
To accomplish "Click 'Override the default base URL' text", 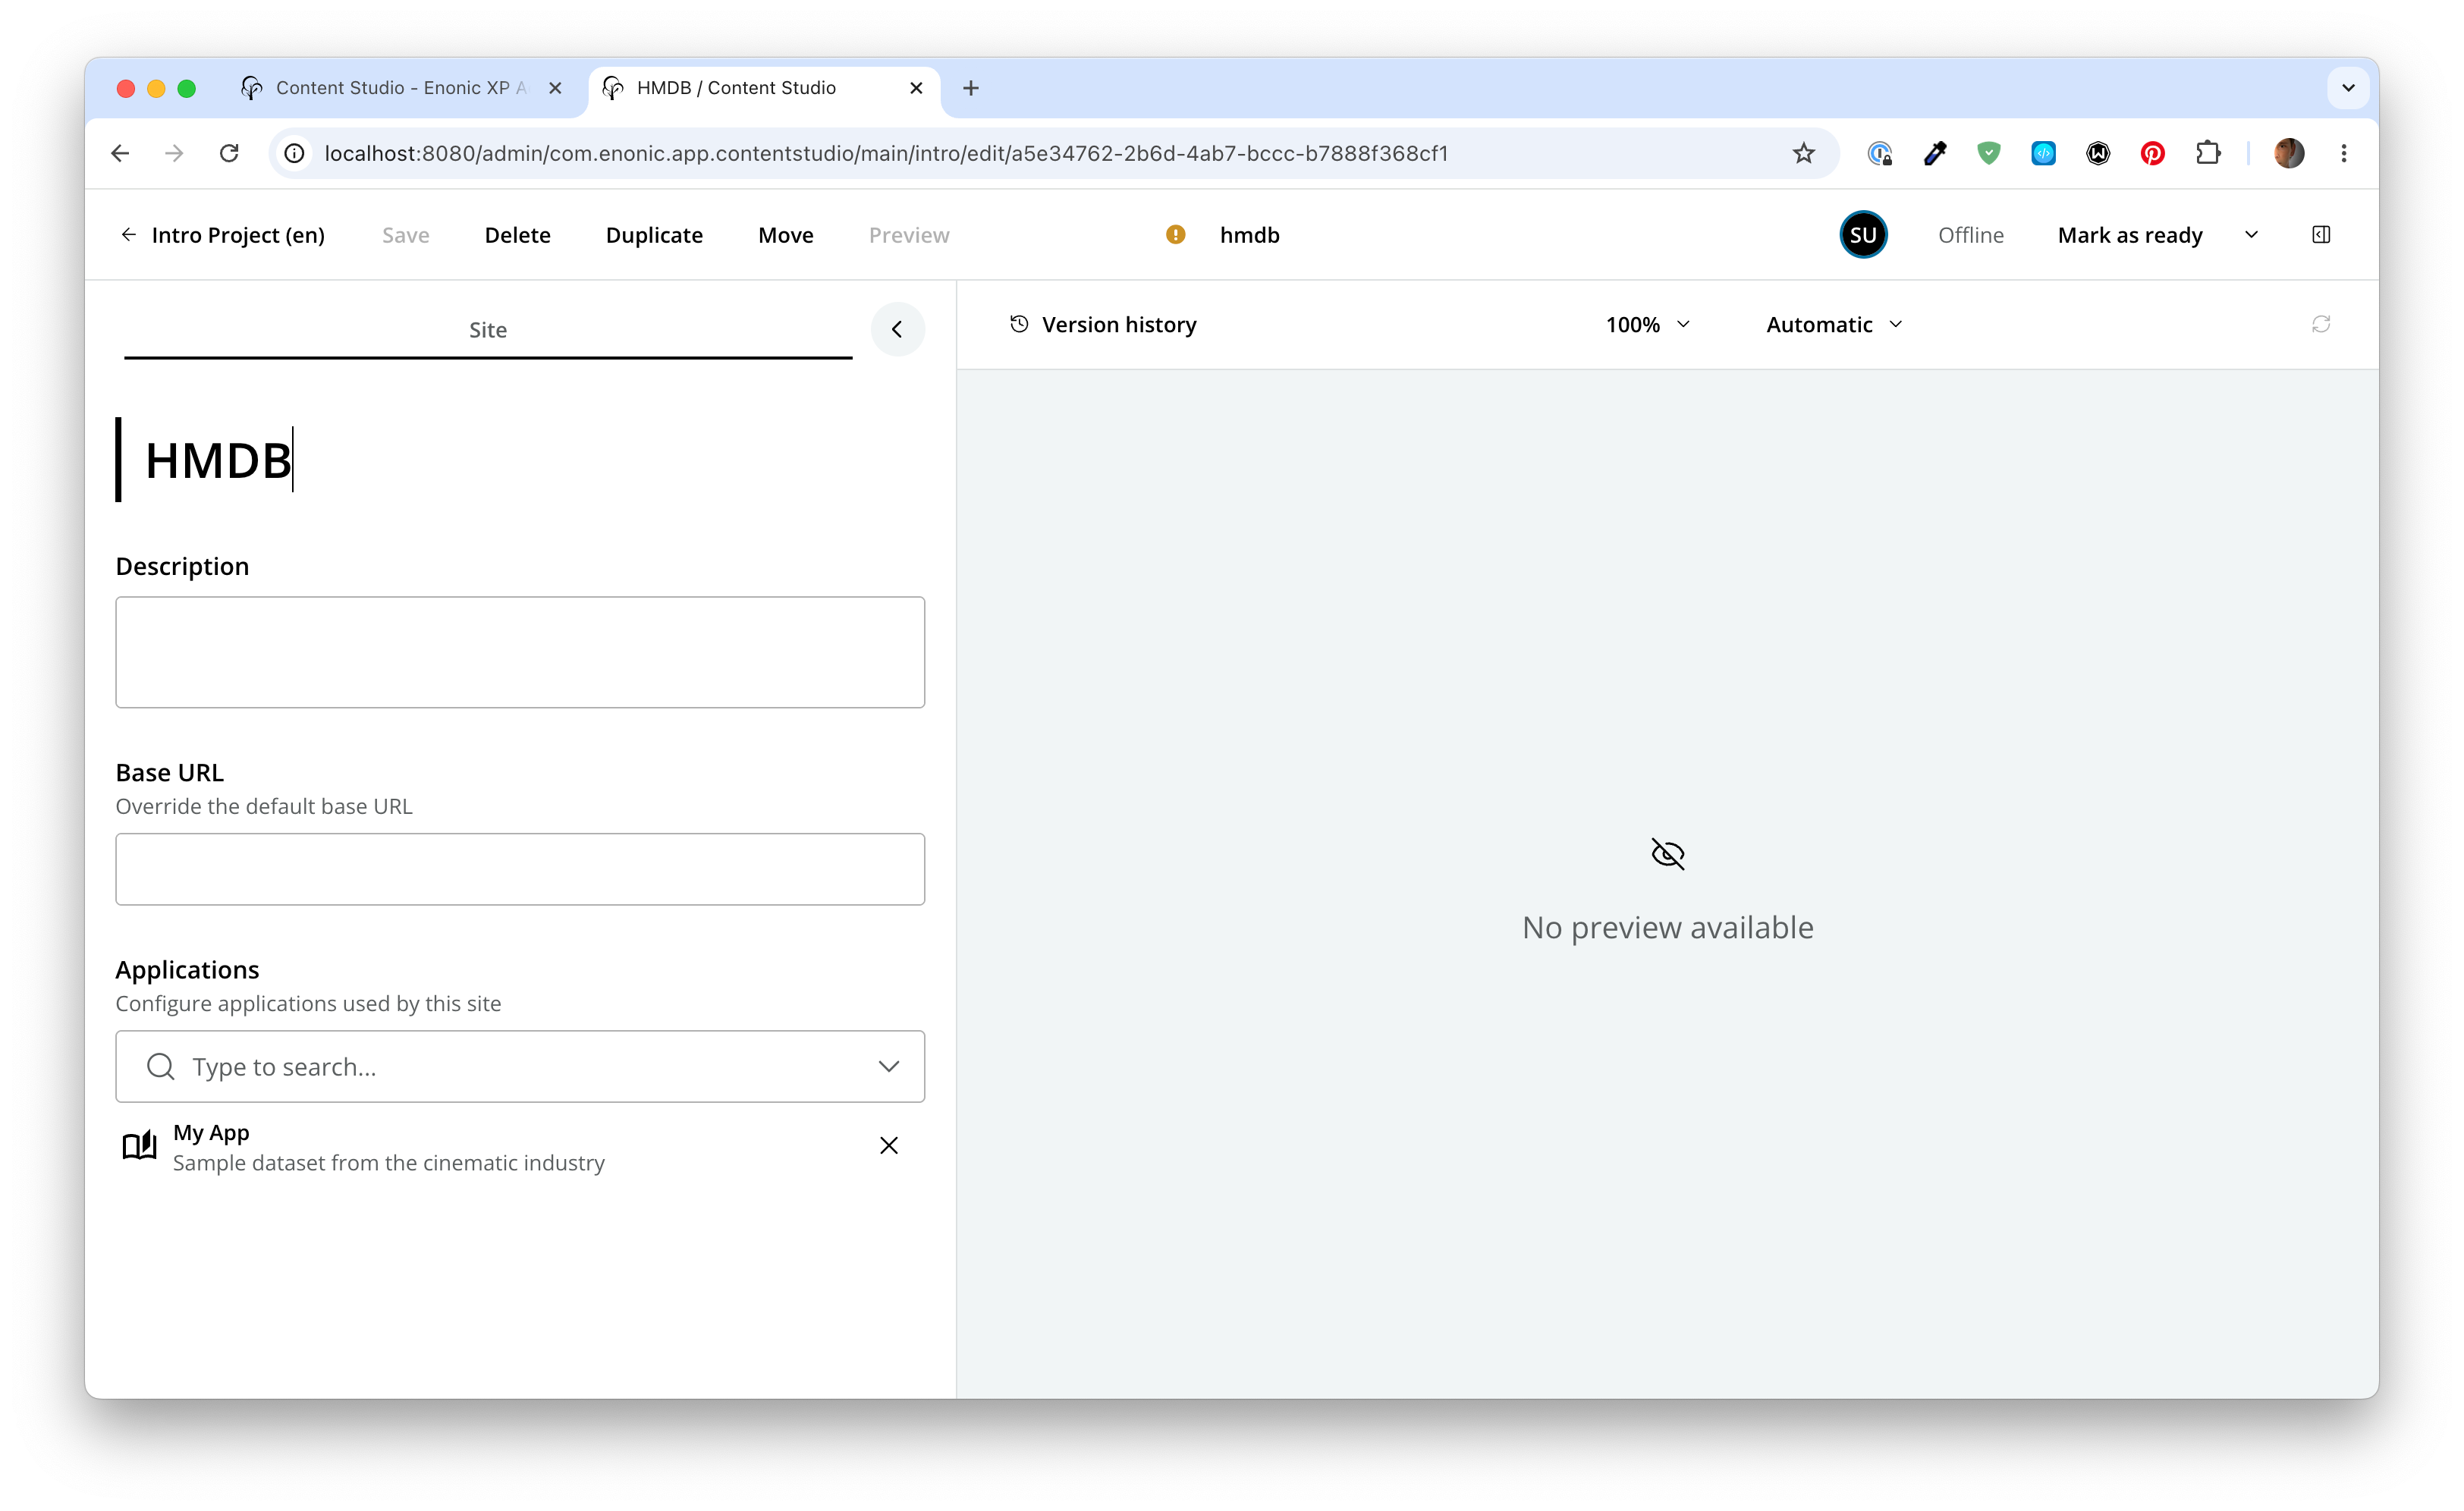I will pyautogui.click(x=264, y=806).
